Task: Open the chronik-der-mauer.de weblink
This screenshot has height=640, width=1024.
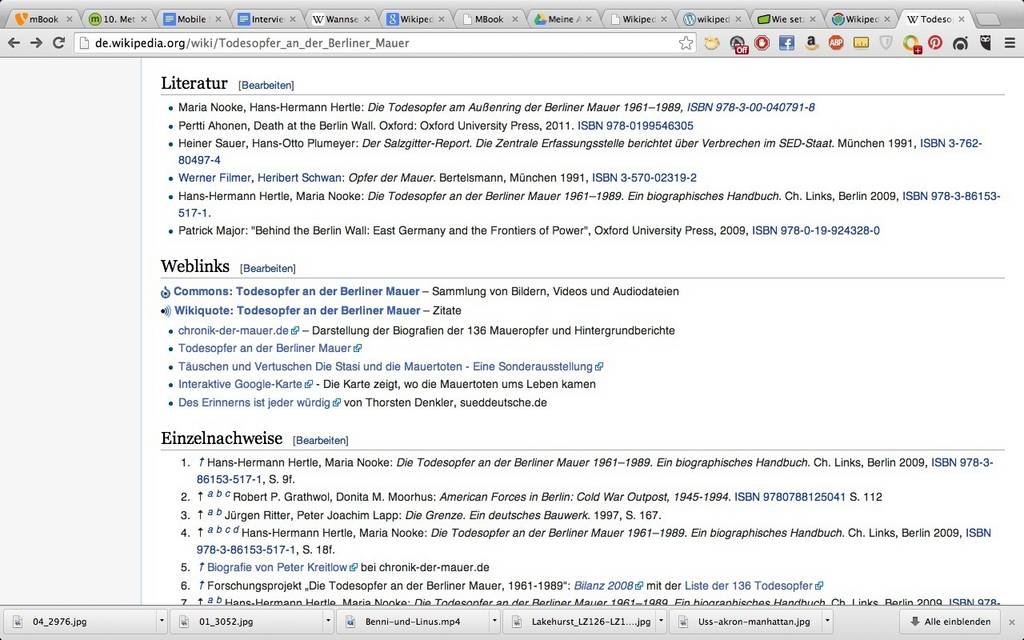Action: pos(233,330)
